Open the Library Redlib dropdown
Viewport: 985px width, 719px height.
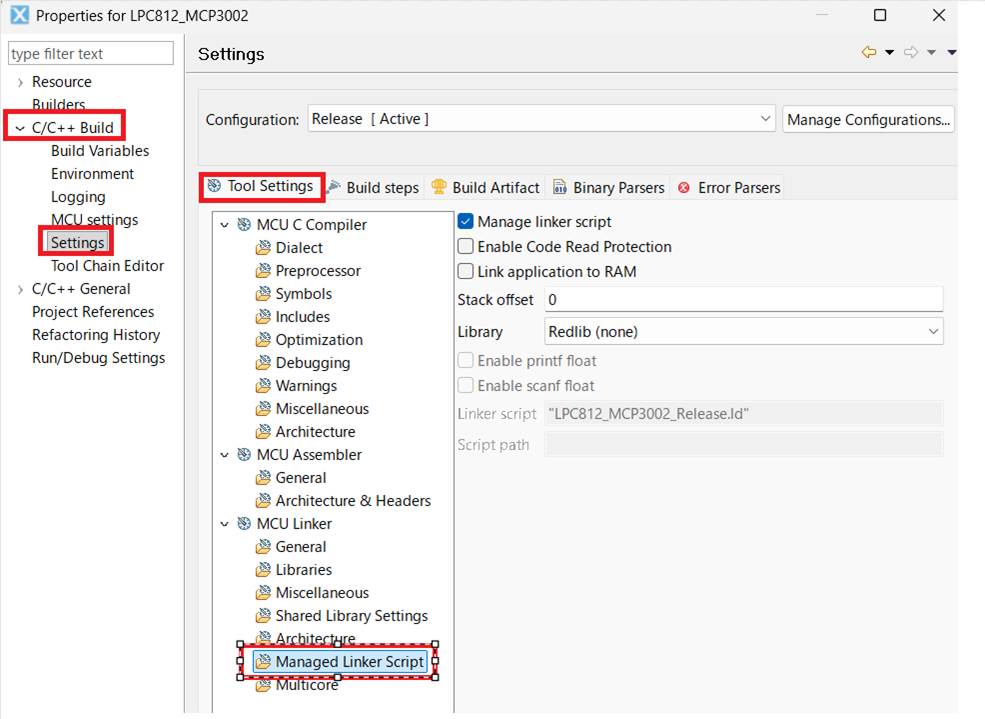pyautogui.click(x=933, y=331)
